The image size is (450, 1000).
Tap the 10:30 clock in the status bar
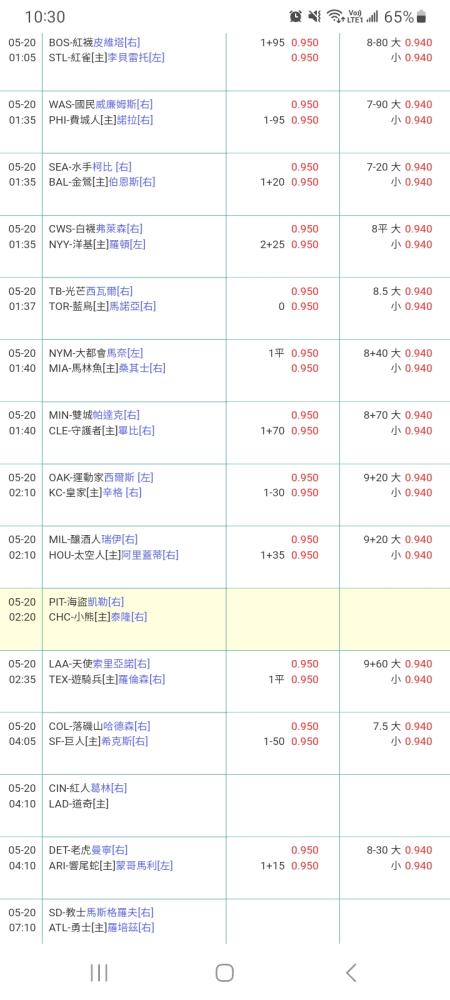(45, 17)
